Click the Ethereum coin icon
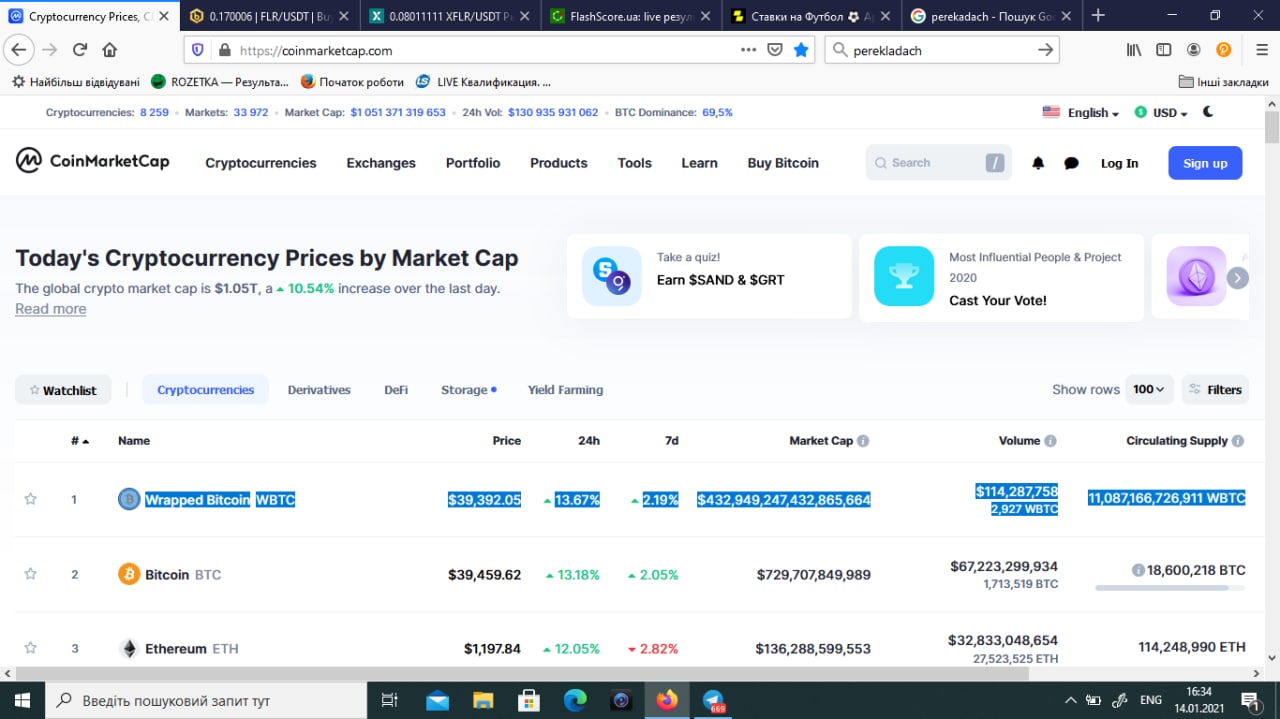 pos(129,648)
